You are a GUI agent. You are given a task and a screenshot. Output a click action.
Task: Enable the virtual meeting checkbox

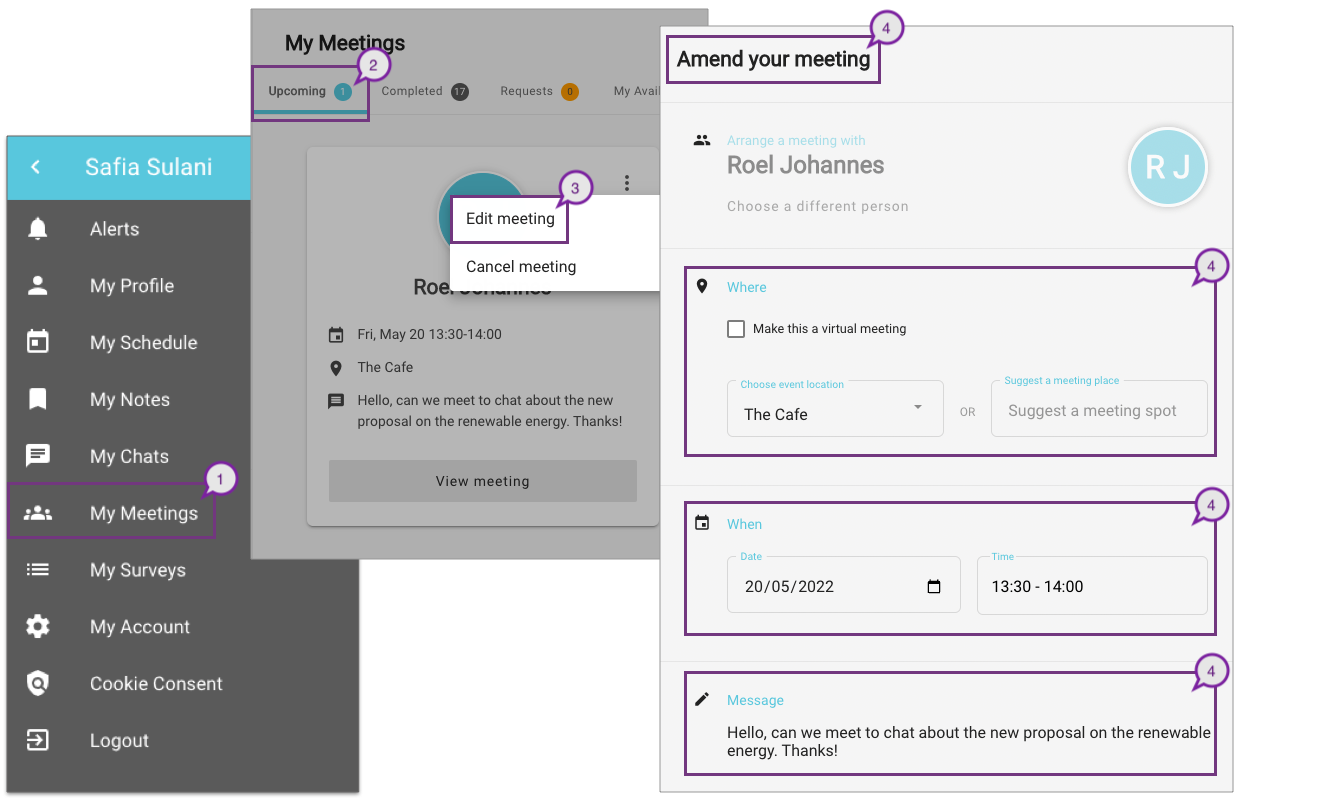pyautogui.click(x=736, y=329)
